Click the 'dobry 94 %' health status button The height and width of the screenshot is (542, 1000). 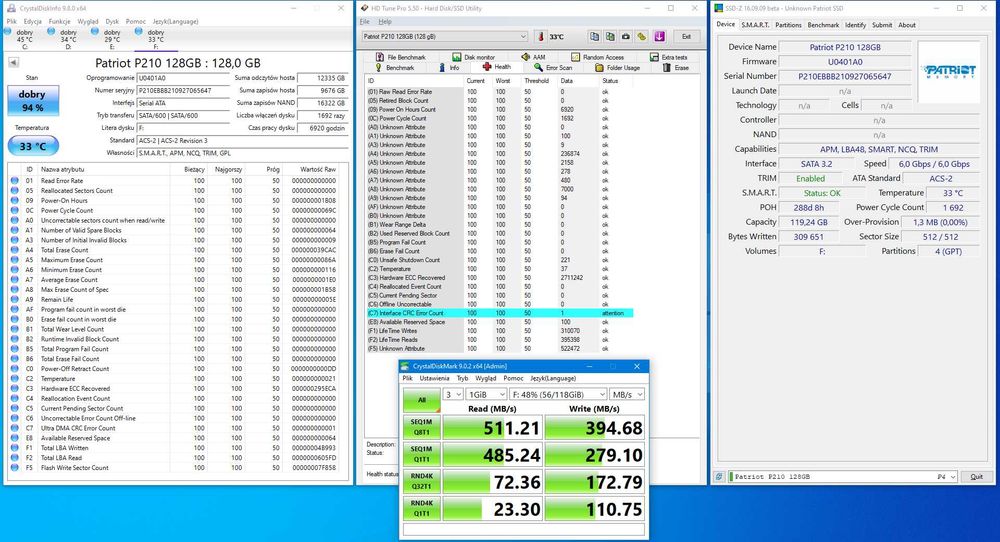pos(33,101)
